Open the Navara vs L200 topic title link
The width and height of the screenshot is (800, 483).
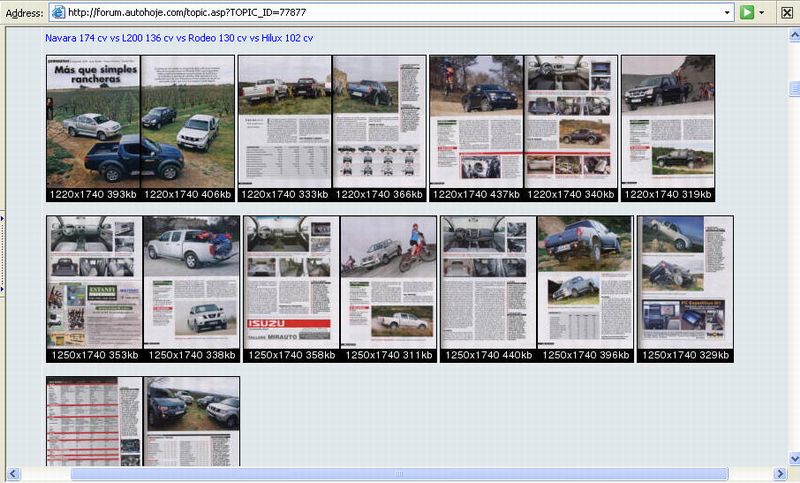[179, 38]
